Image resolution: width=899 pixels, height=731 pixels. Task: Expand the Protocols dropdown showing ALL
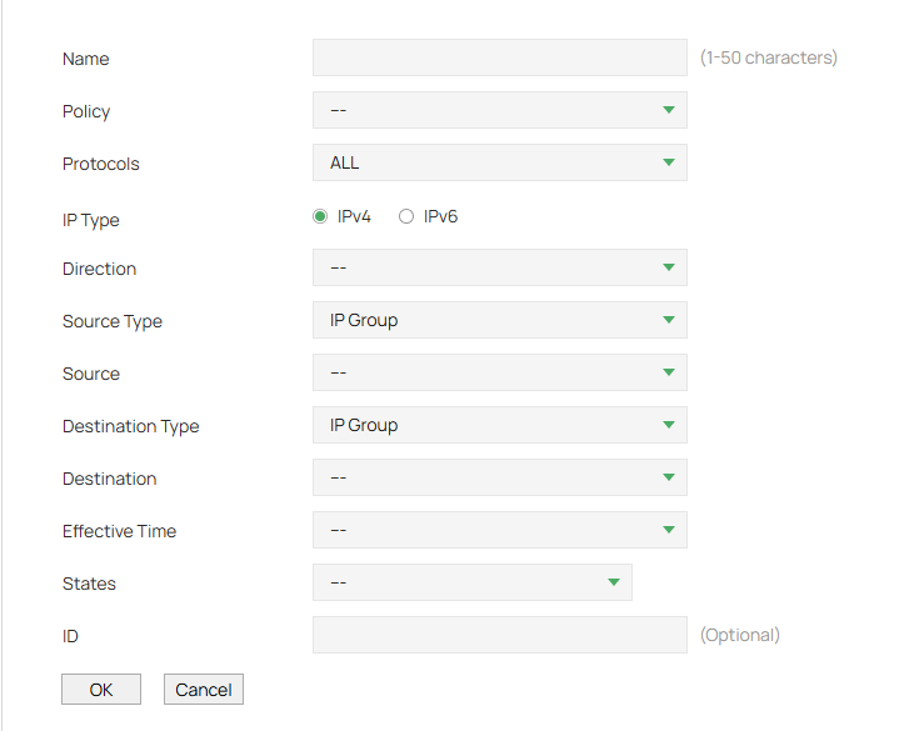pos(499,162)
